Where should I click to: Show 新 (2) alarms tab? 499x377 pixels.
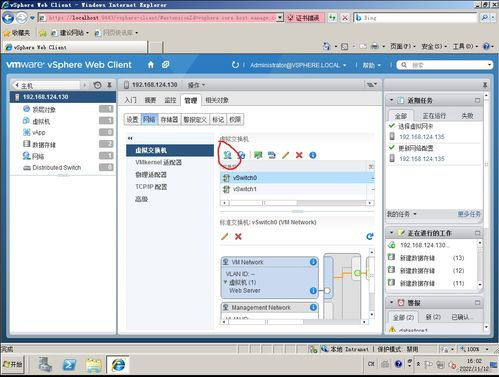(x=433, y=317)
